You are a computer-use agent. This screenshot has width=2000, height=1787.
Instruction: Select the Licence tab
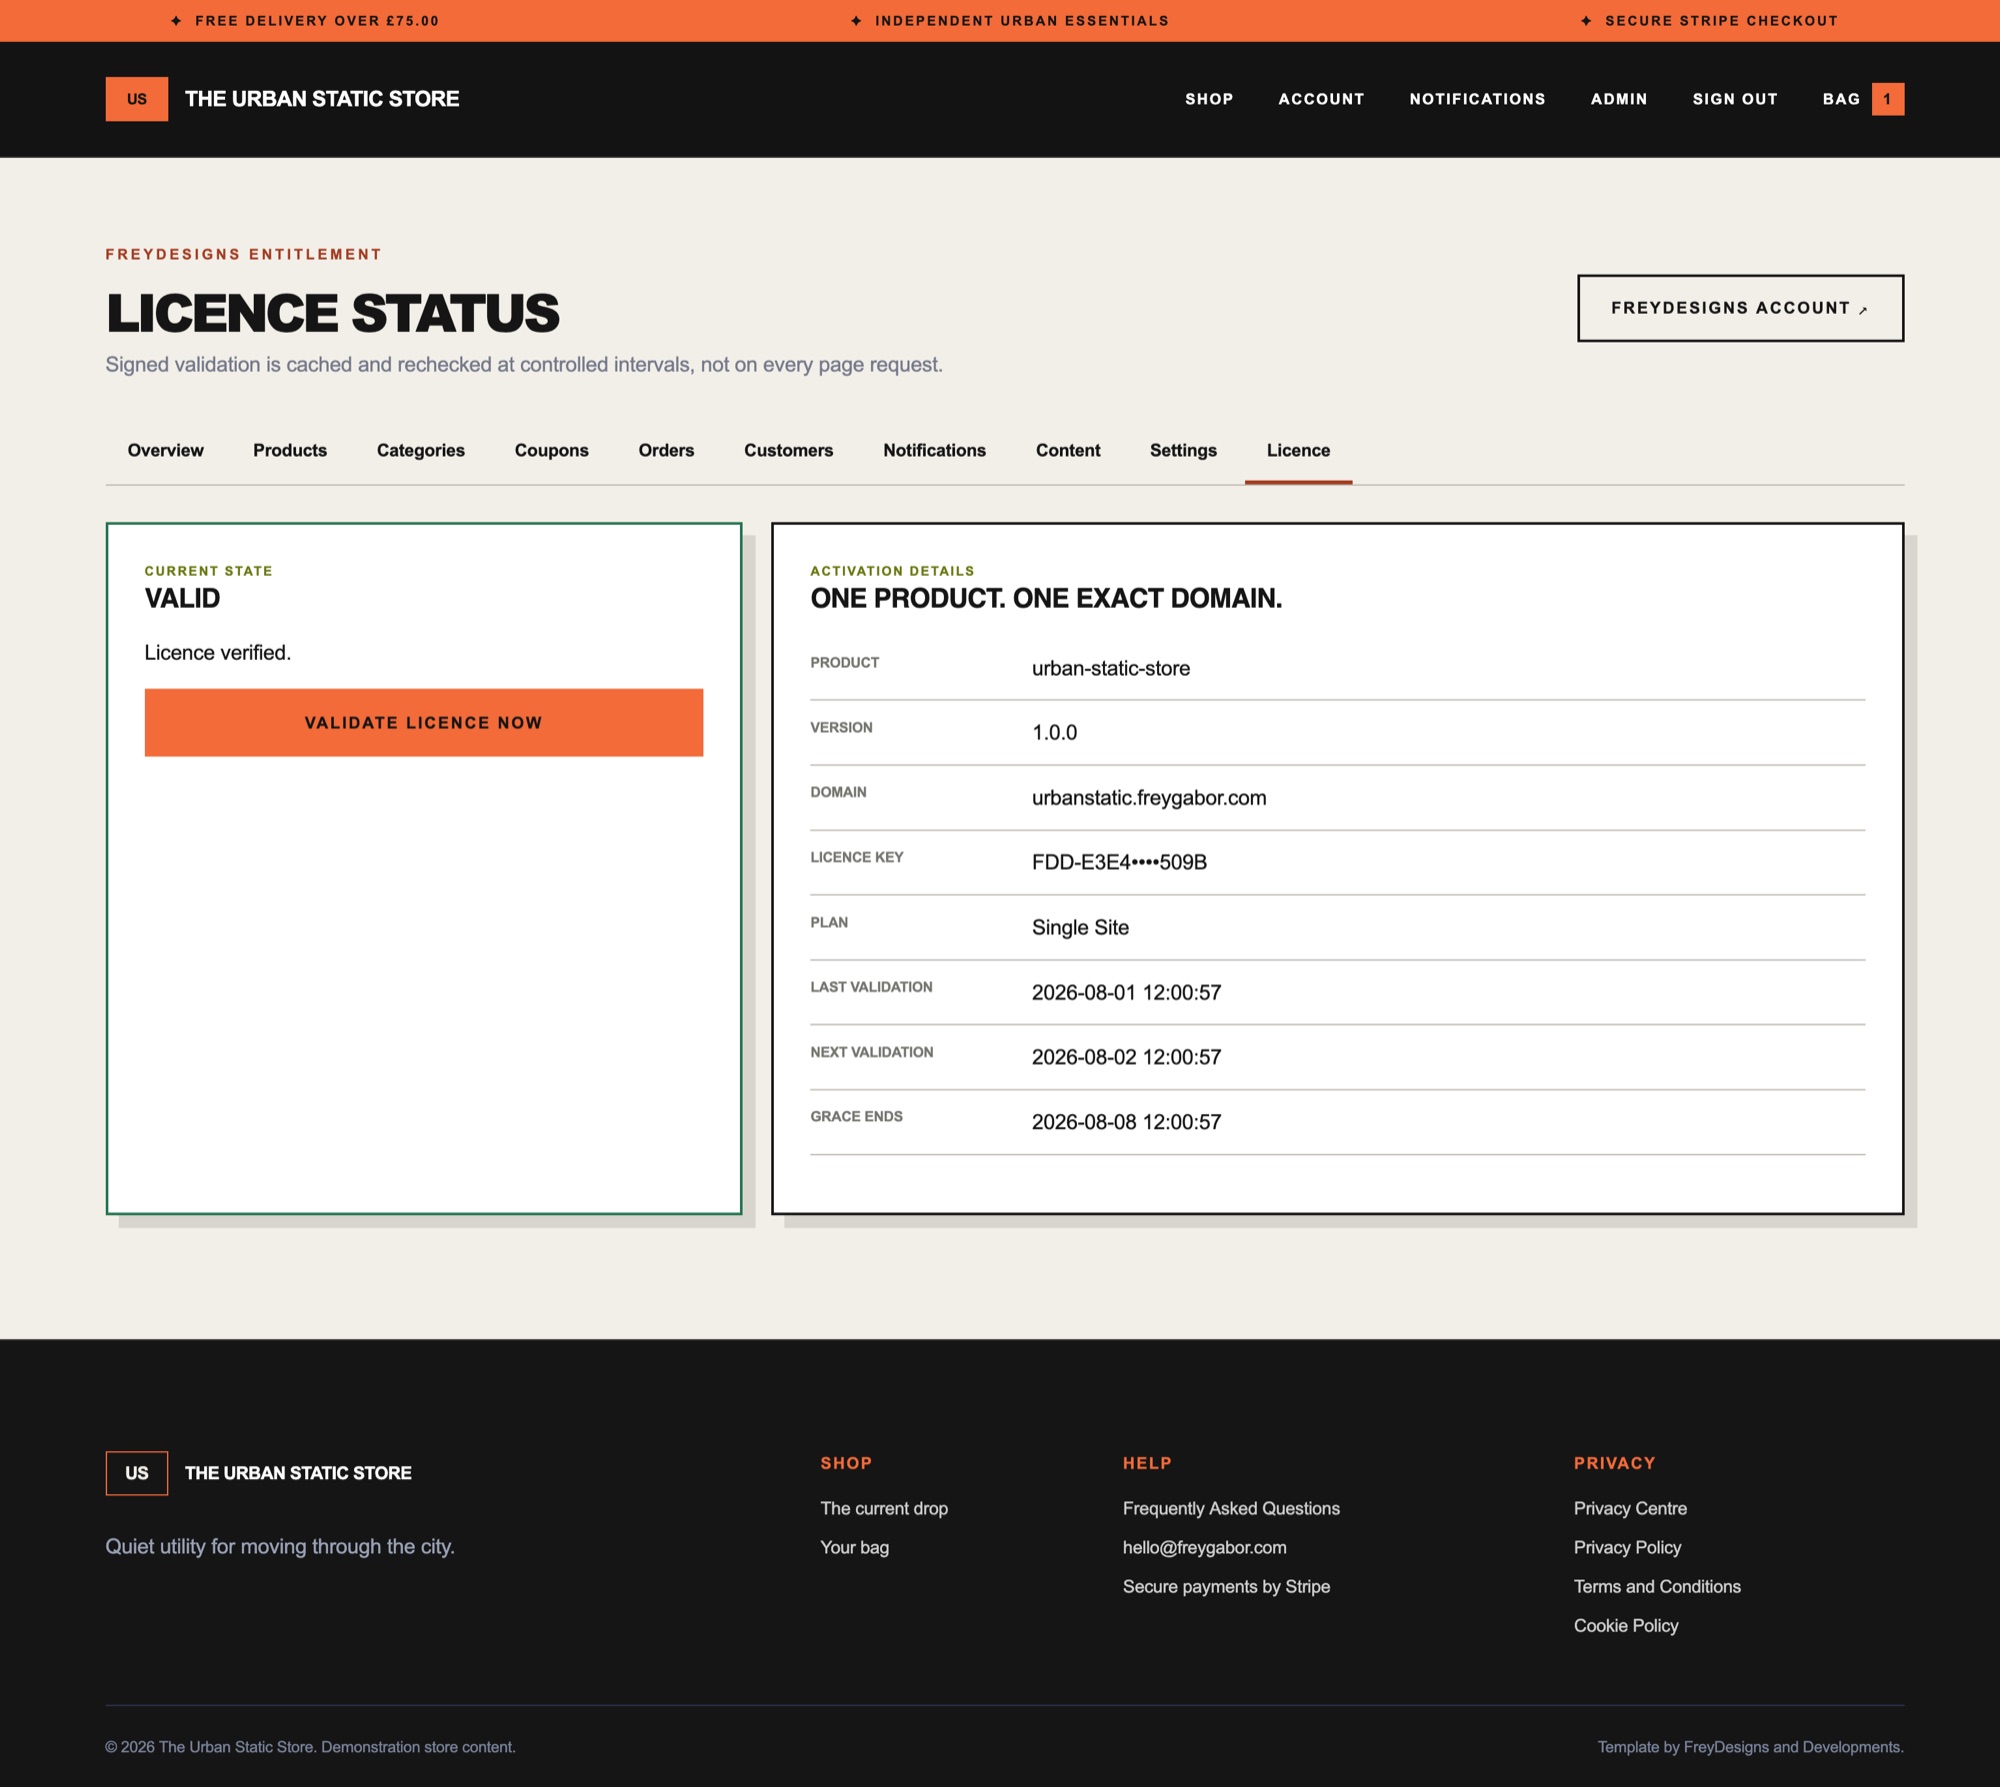(1298, 450)
